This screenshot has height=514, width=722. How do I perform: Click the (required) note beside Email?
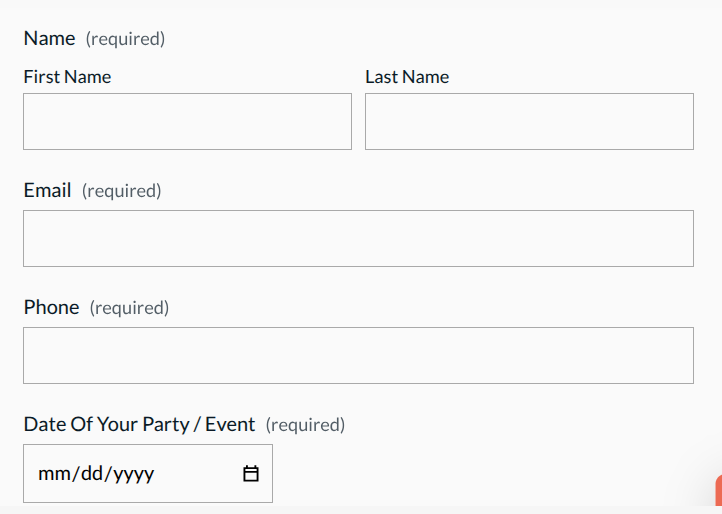tap(121, 191)
